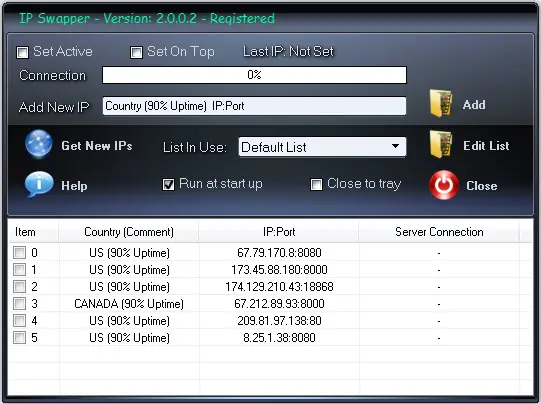
Task: Toggle the Set On Top checkbox
Action: click(136, 52)
